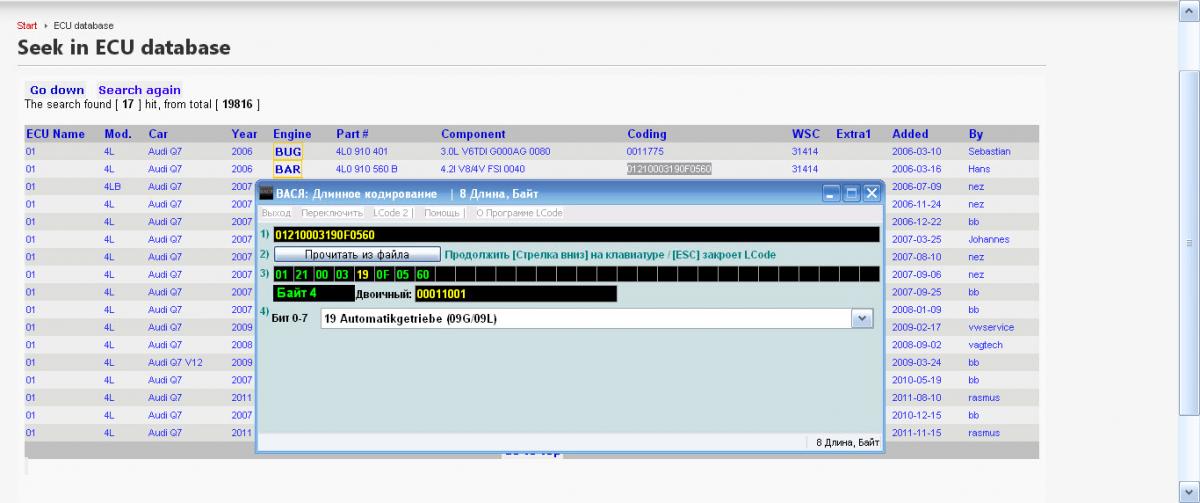This screenshot has height=503, width=1200.
Task: Click added date 2009-02-17
Action: (x=916, y=327)
